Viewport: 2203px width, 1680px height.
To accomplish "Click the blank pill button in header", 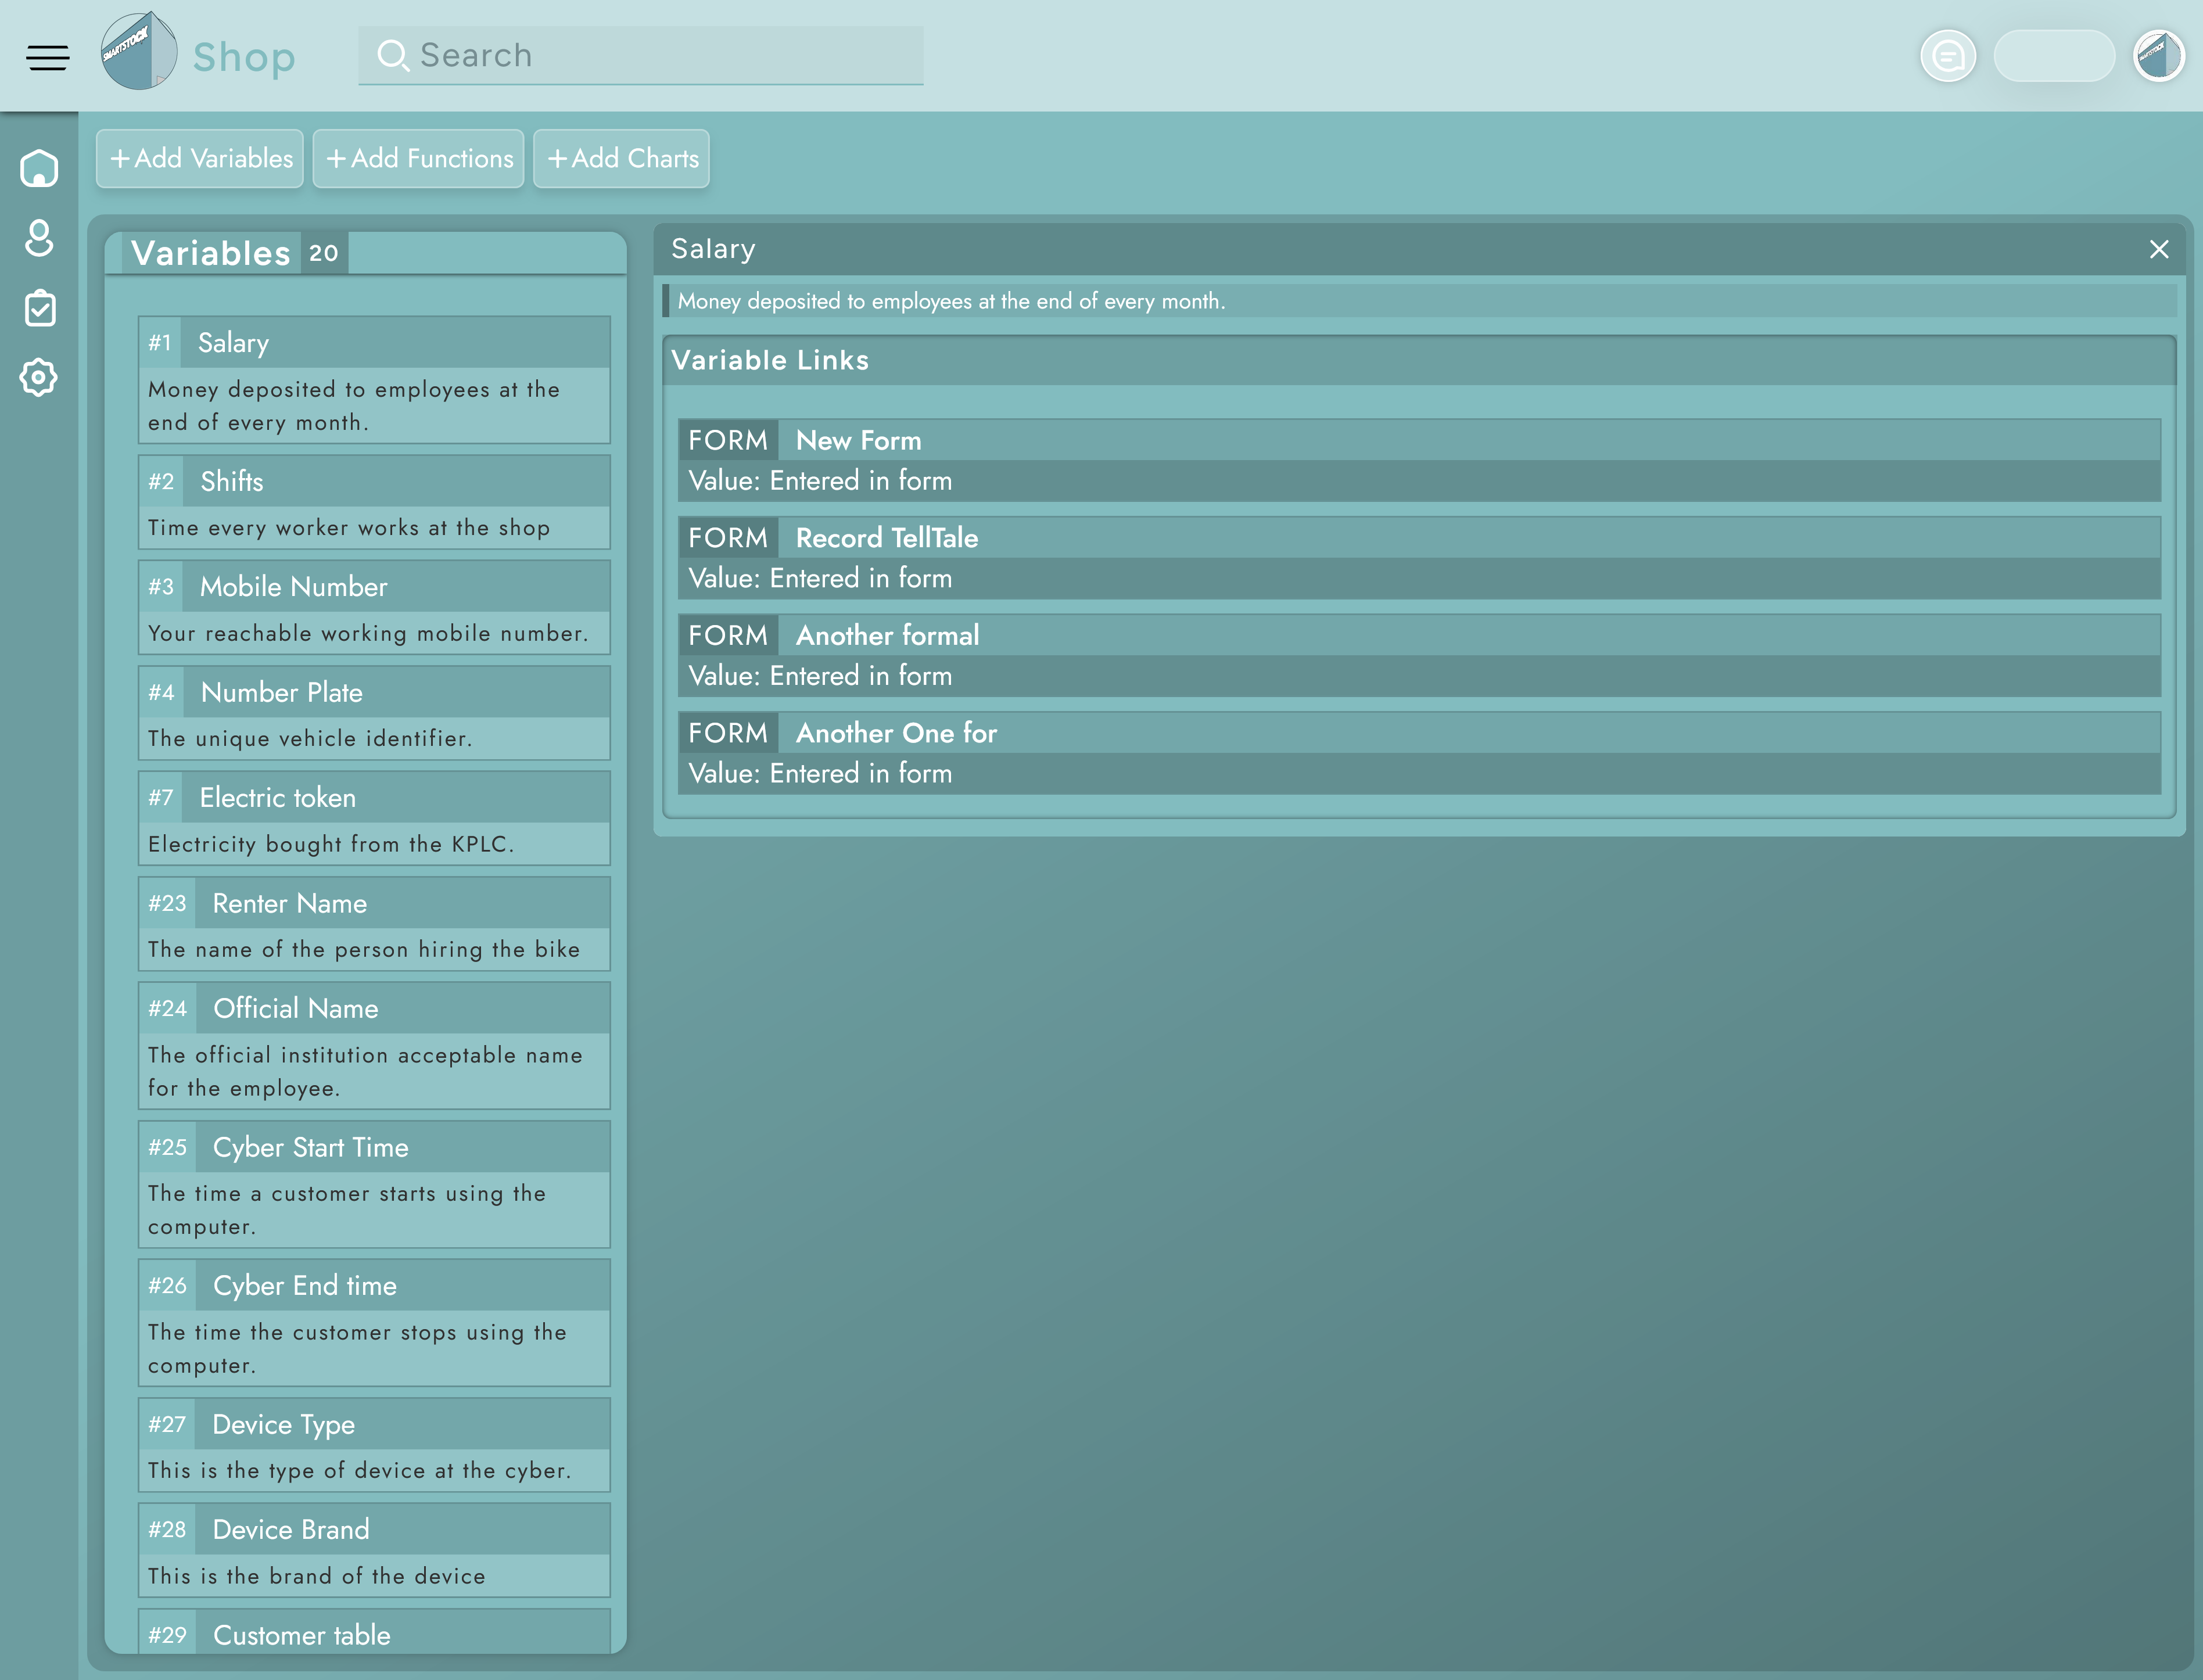I will (x=2053, y=56).
